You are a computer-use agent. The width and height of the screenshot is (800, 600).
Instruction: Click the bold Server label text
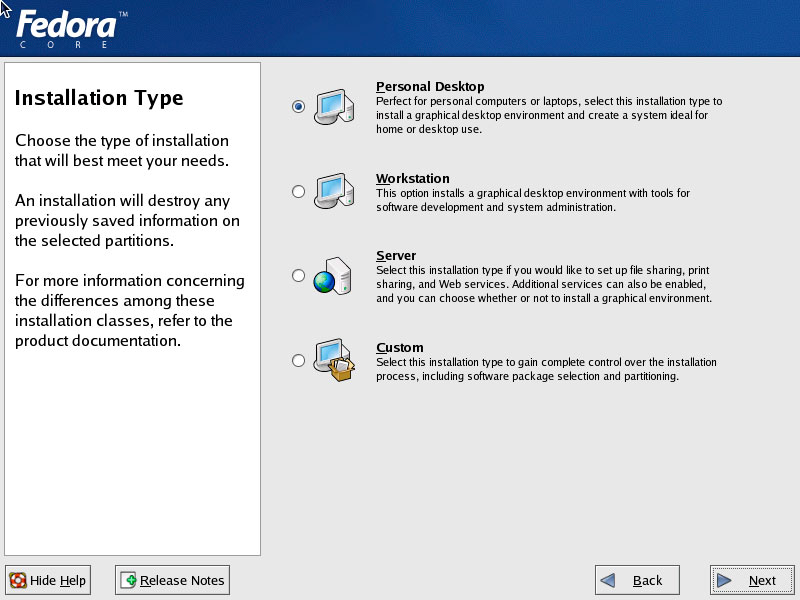[396, 256]
